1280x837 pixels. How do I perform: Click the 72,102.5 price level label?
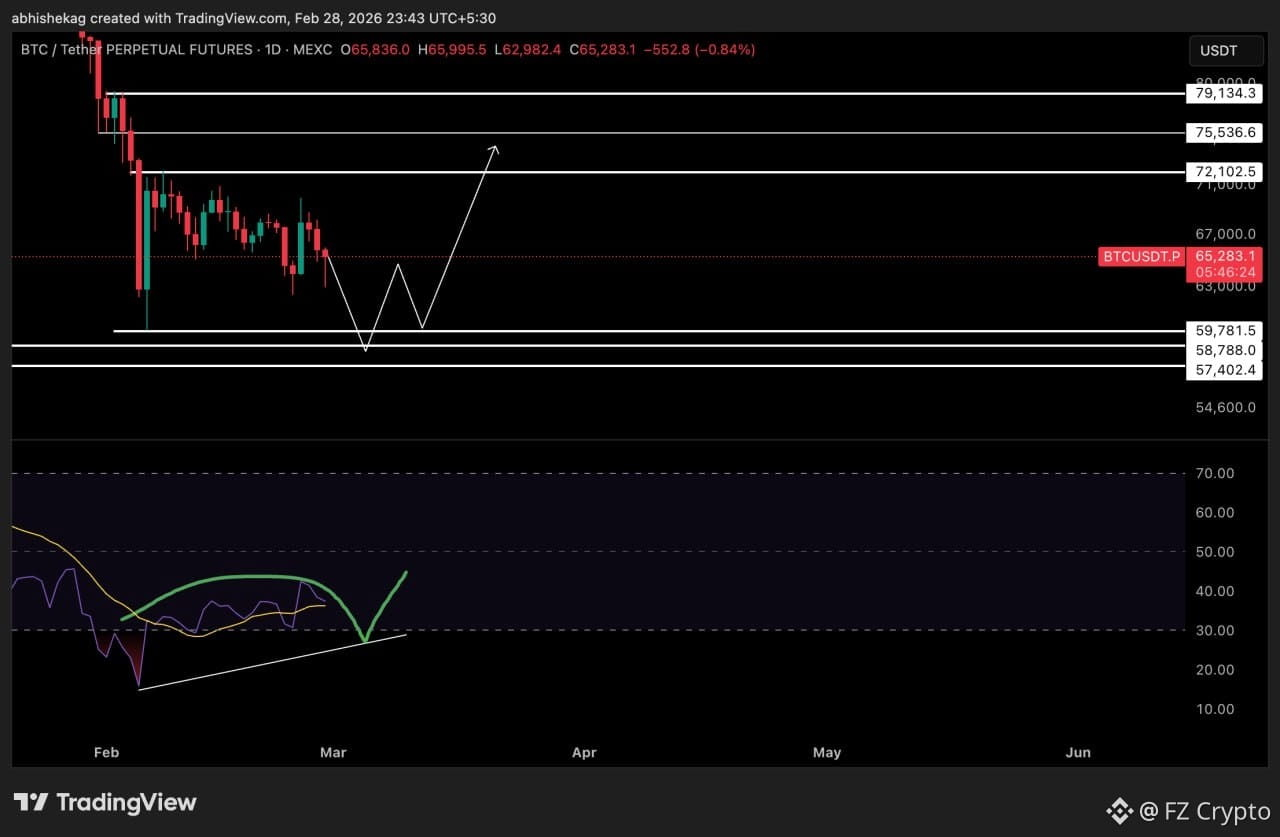(1225, 172)
